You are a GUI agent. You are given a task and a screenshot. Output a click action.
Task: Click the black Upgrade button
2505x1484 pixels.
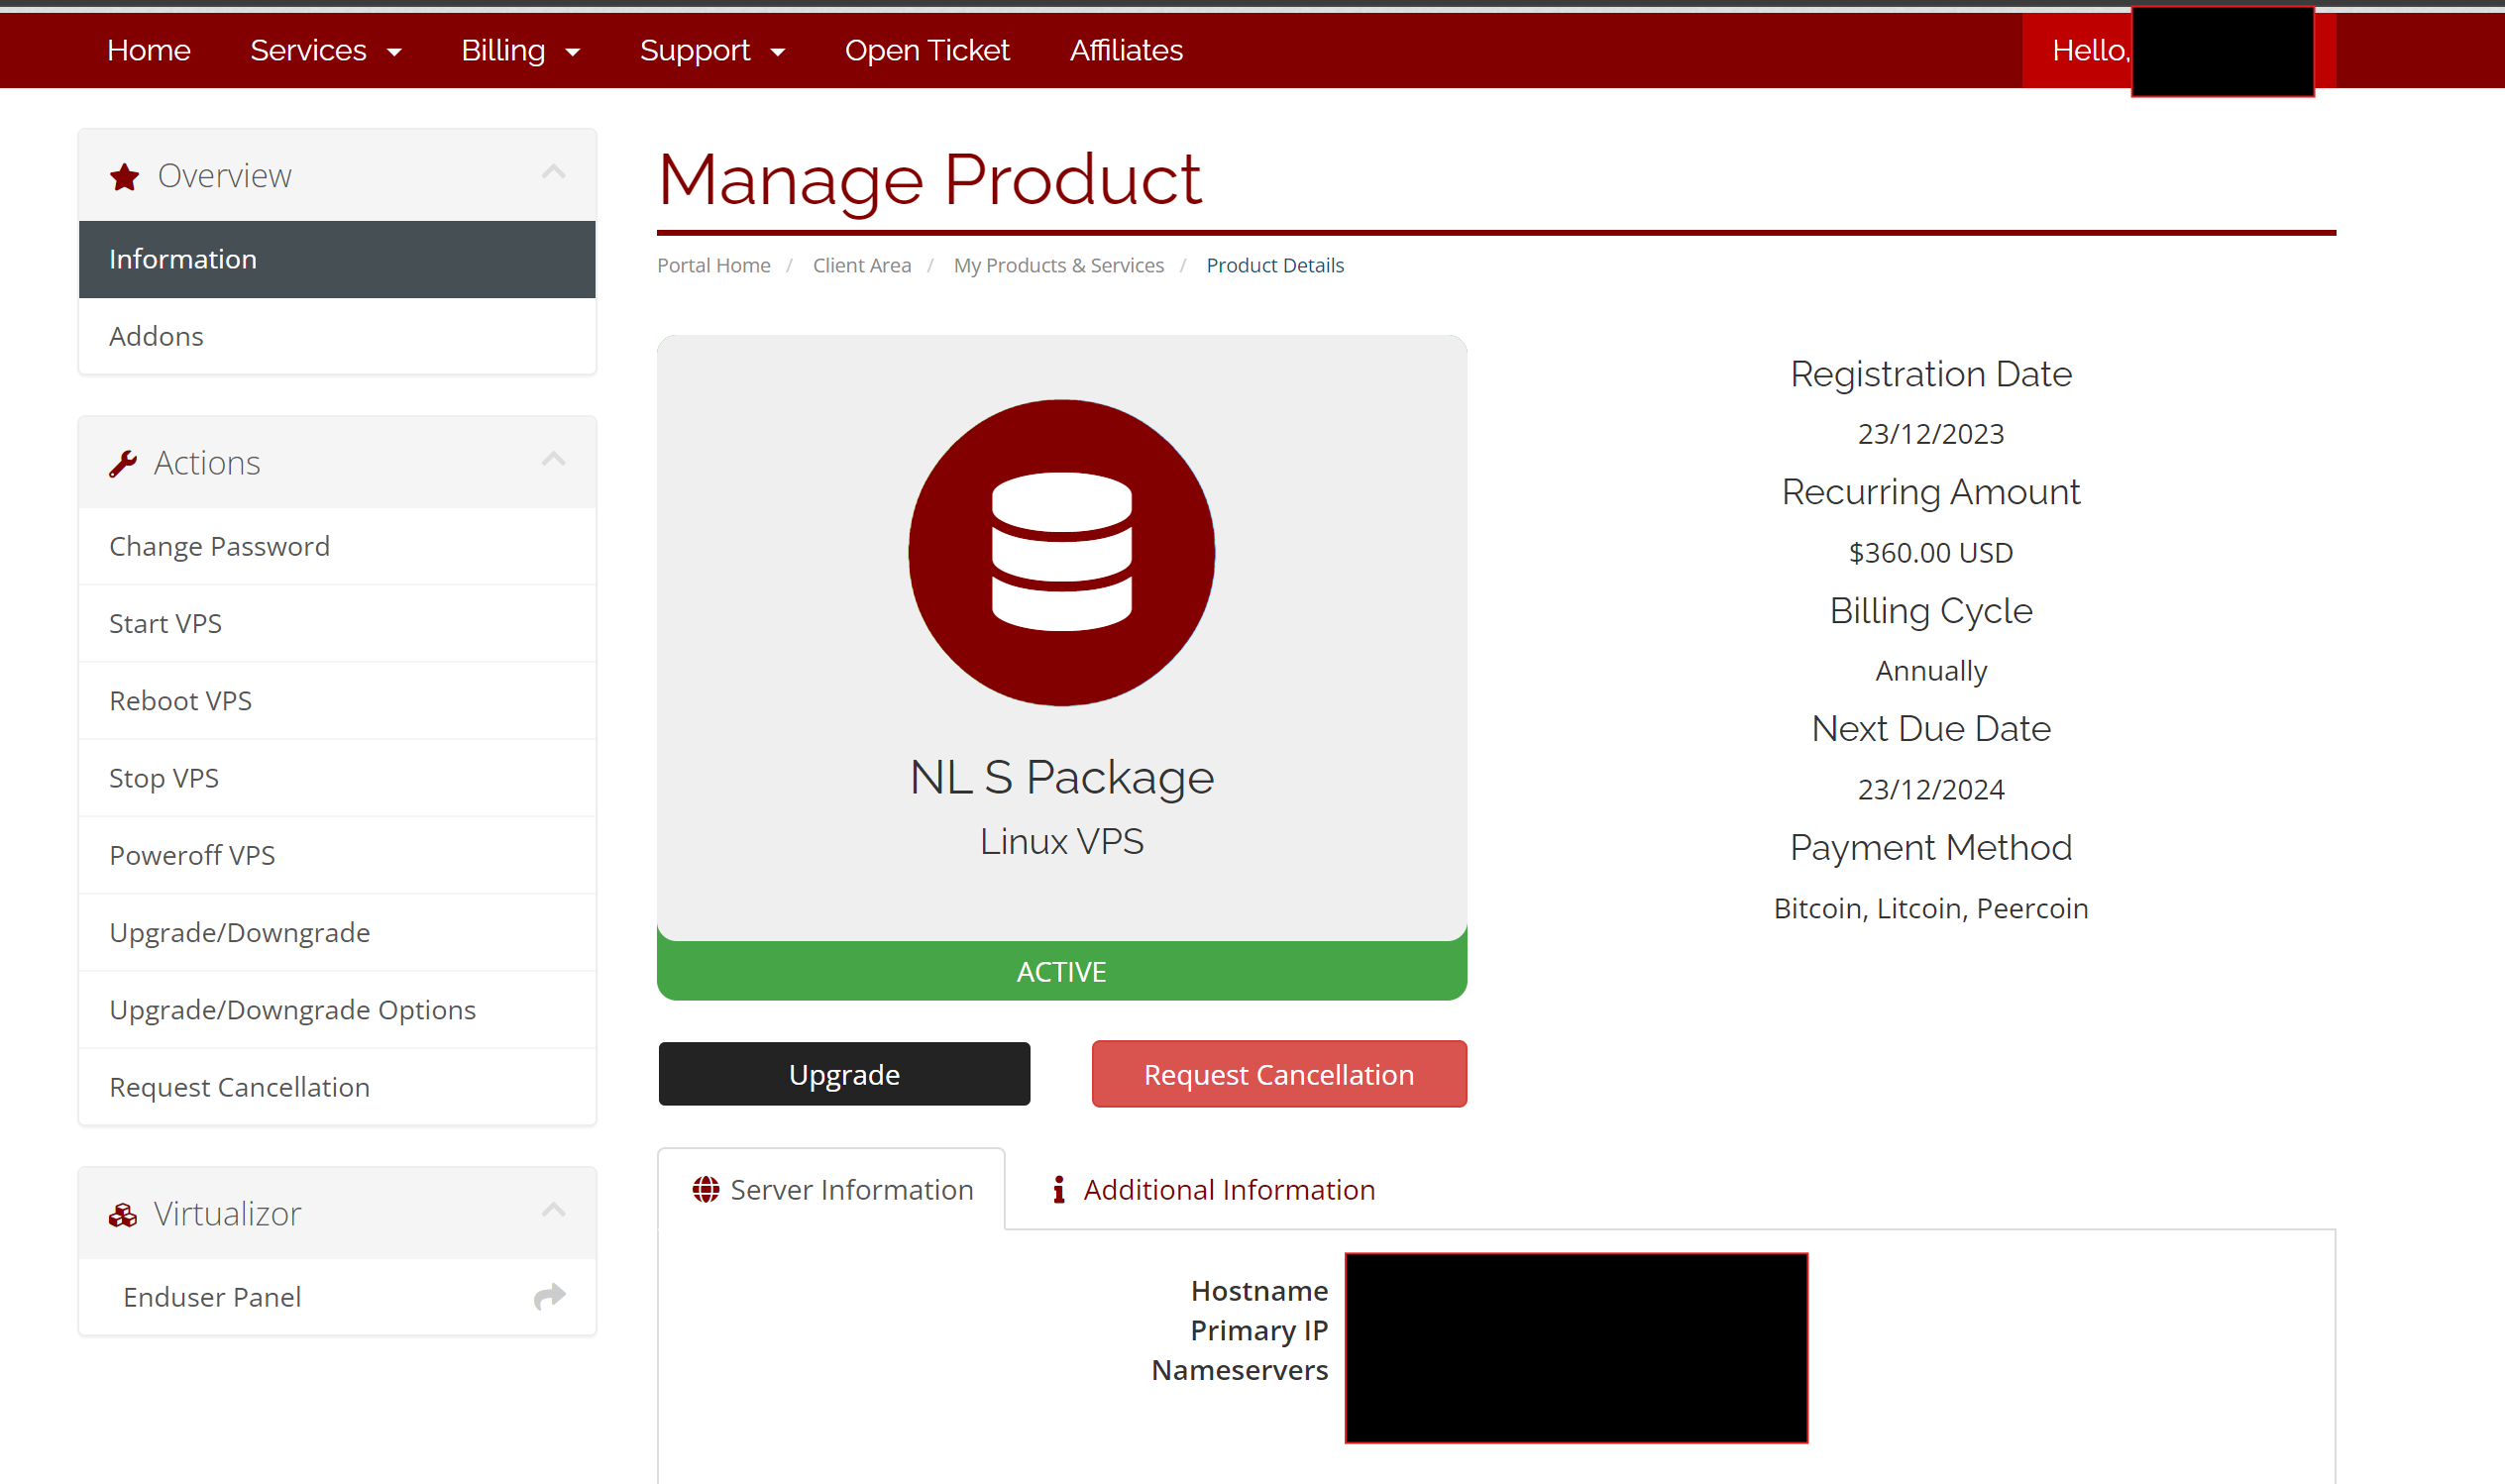click(844, 1074)
